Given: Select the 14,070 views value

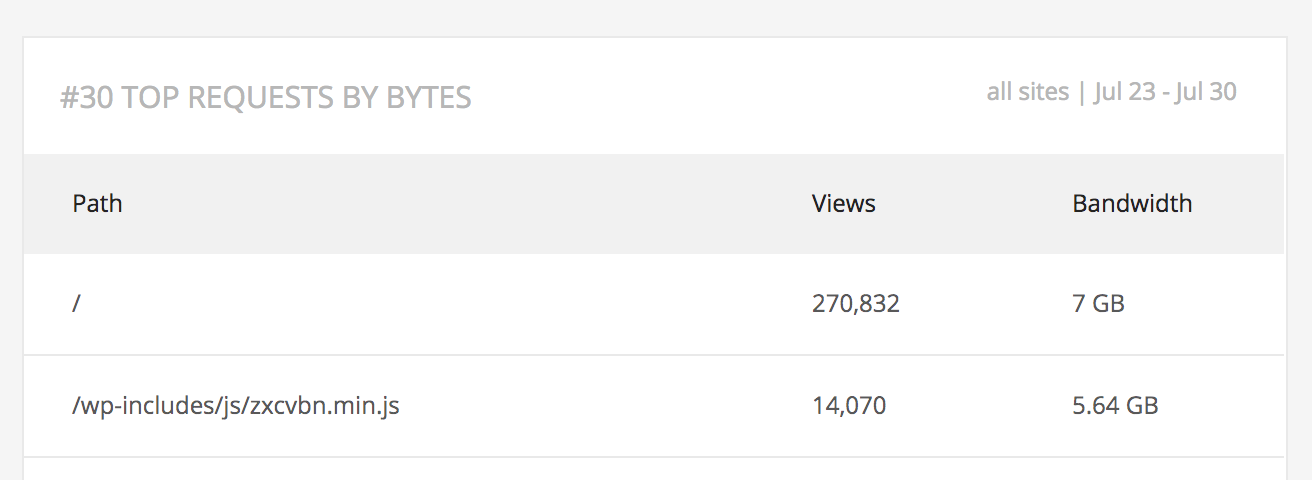Looking at the screenshot, I should pos(849,406).
